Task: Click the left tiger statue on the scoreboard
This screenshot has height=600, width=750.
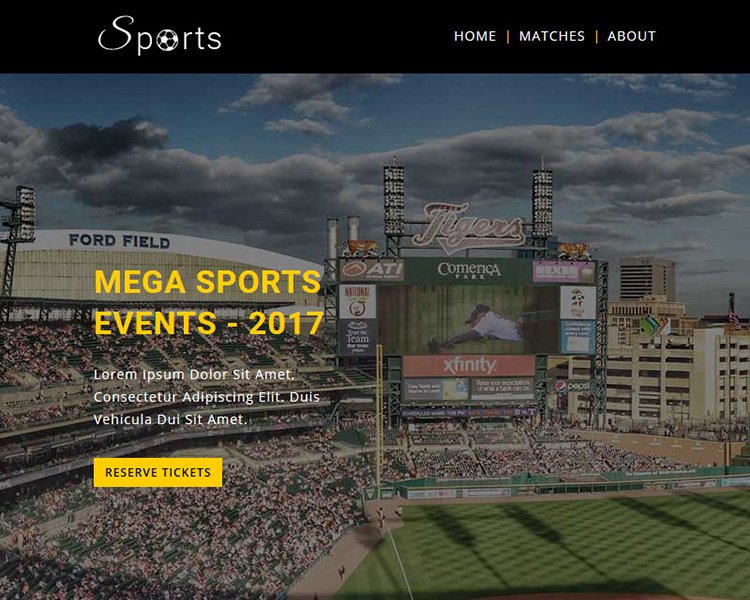Action: pos(359,248)
